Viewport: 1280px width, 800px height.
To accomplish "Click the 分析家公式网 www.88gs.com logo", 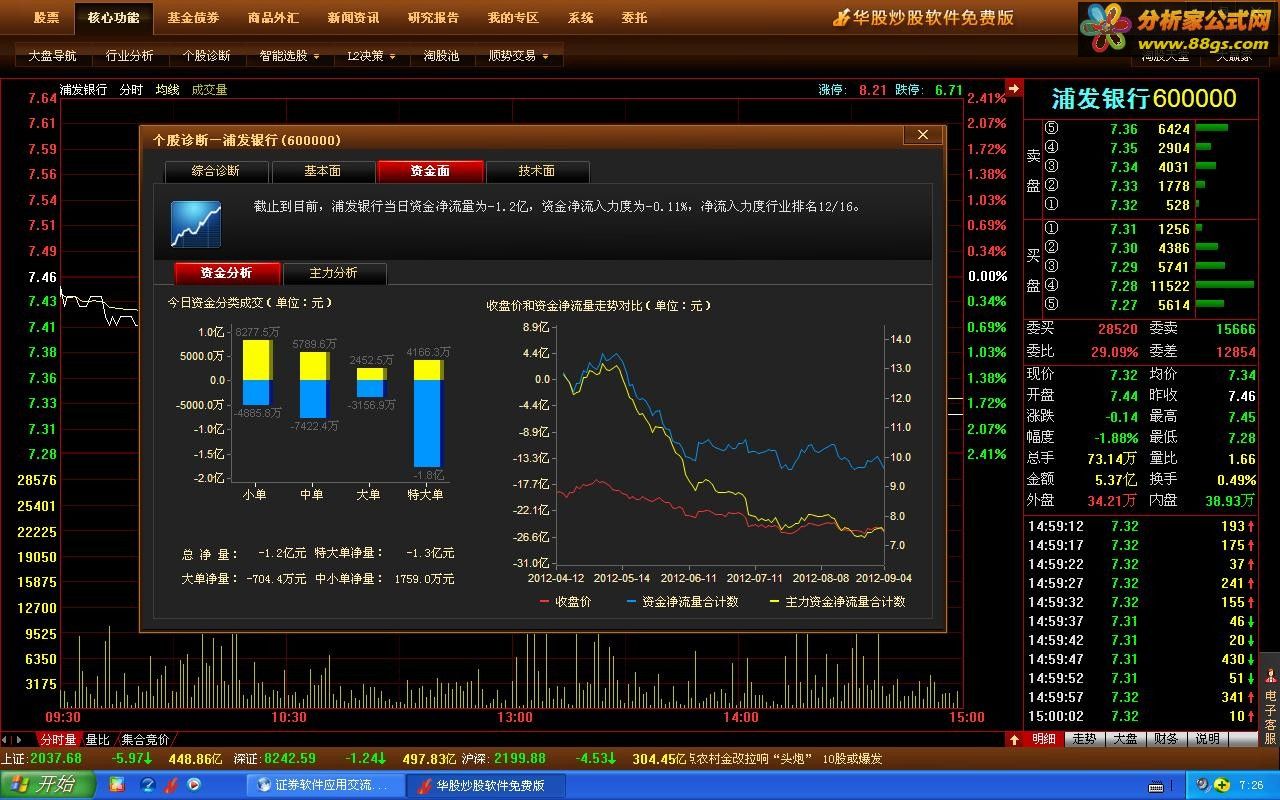I will [1179, 30].
